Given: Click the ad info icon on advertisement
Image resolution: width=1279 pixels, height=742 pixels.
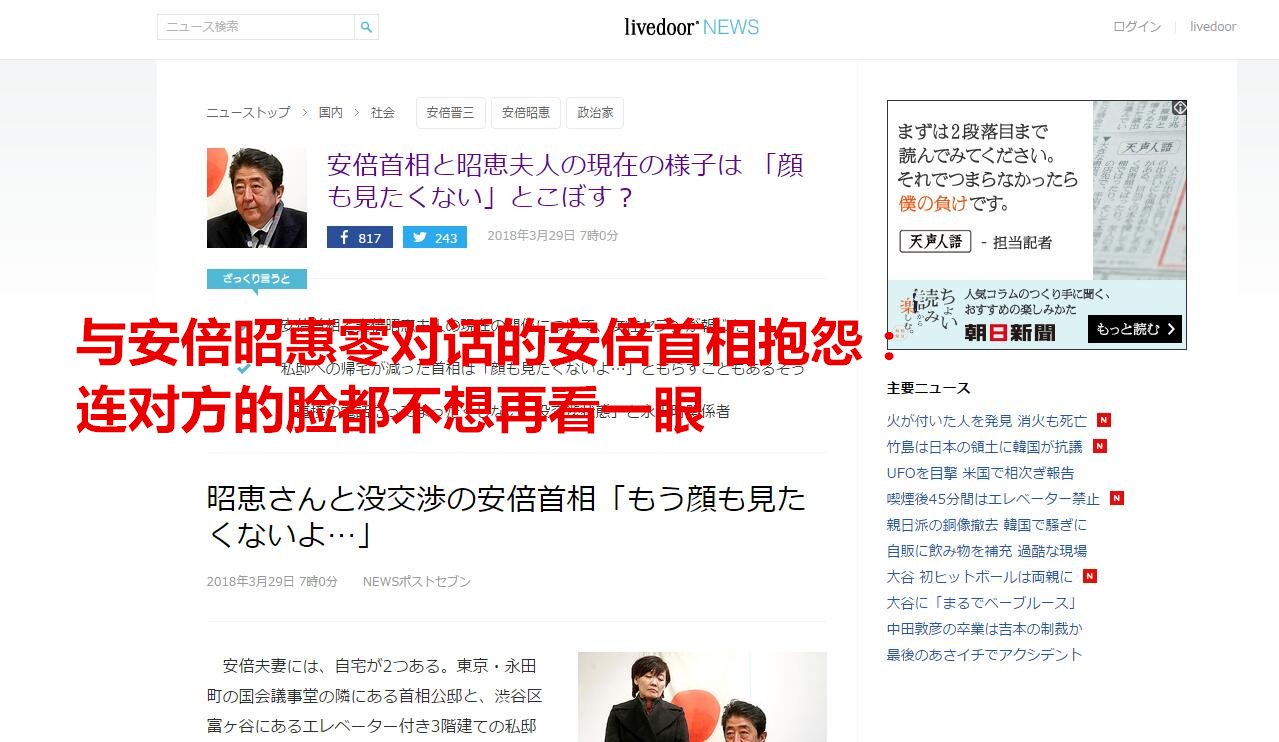Looking at the screenshot, I should (1180, 107).
